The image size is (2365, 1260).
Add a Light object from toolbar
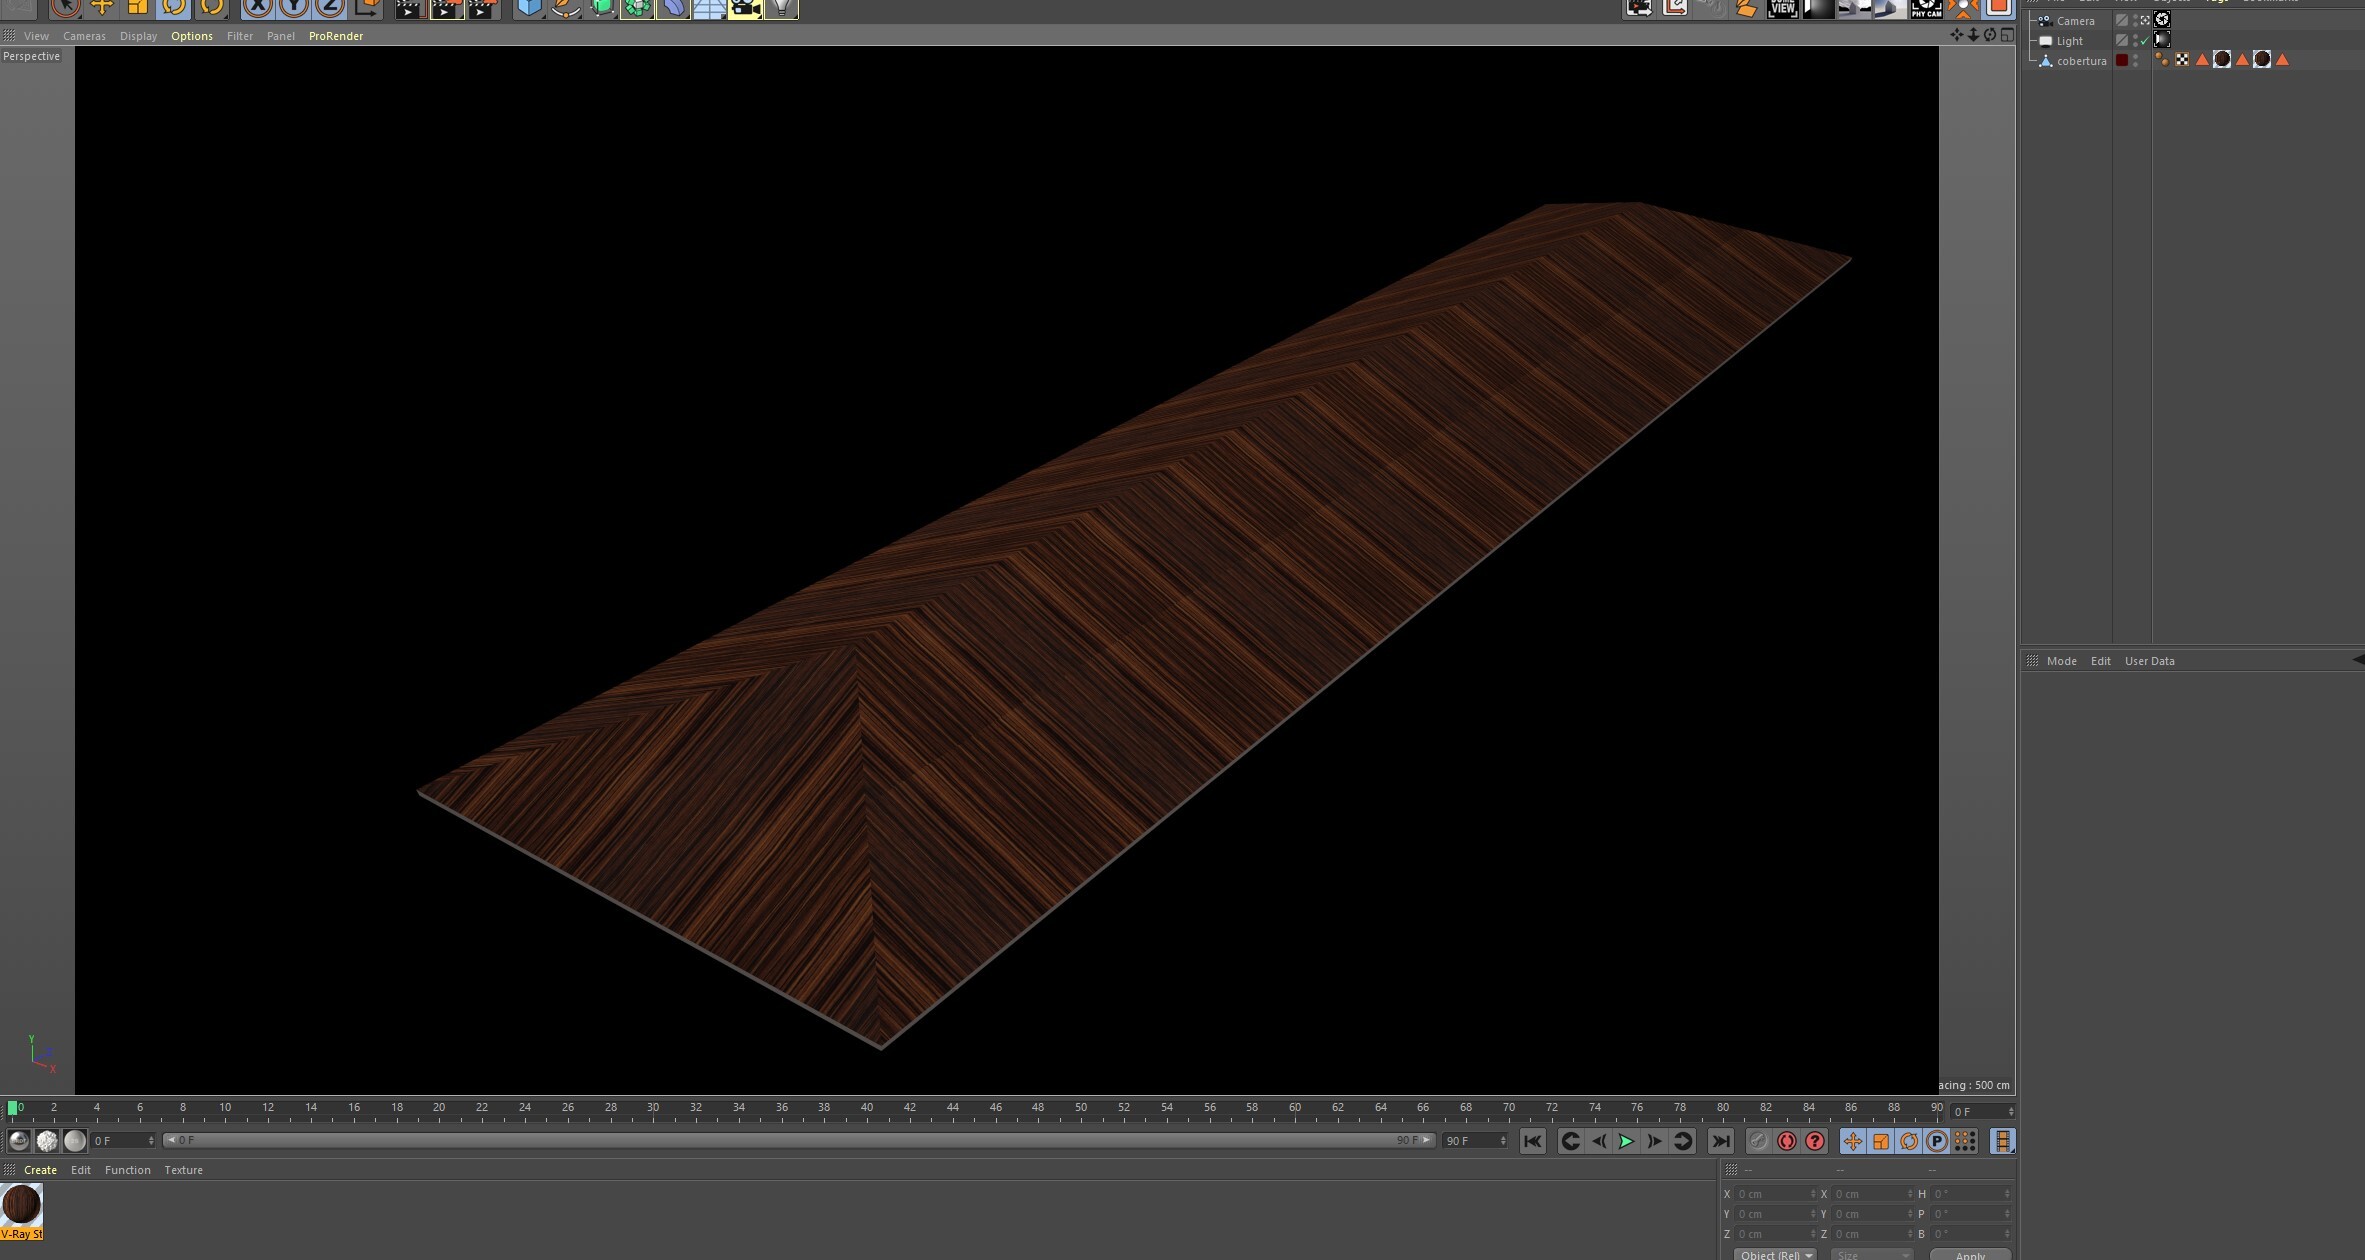(x=781, y=8)
